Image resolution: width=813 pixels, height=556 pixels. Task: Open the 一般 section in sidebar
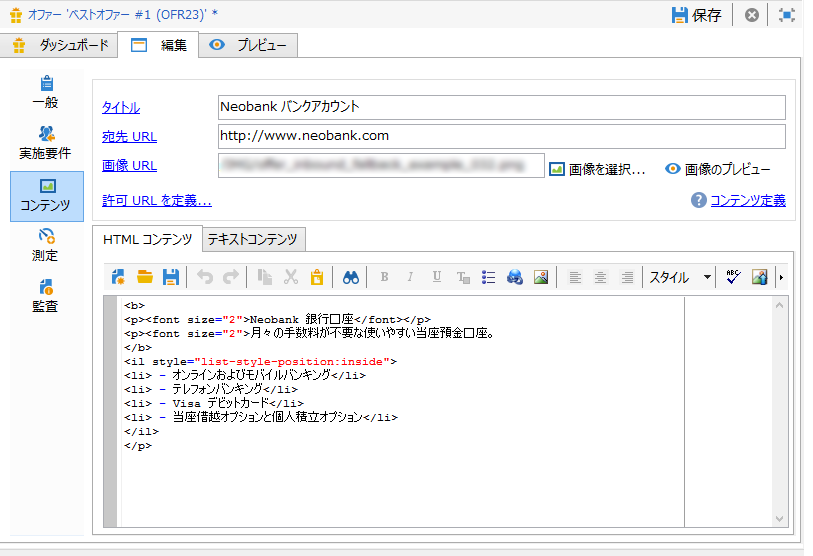pos(46,92)
